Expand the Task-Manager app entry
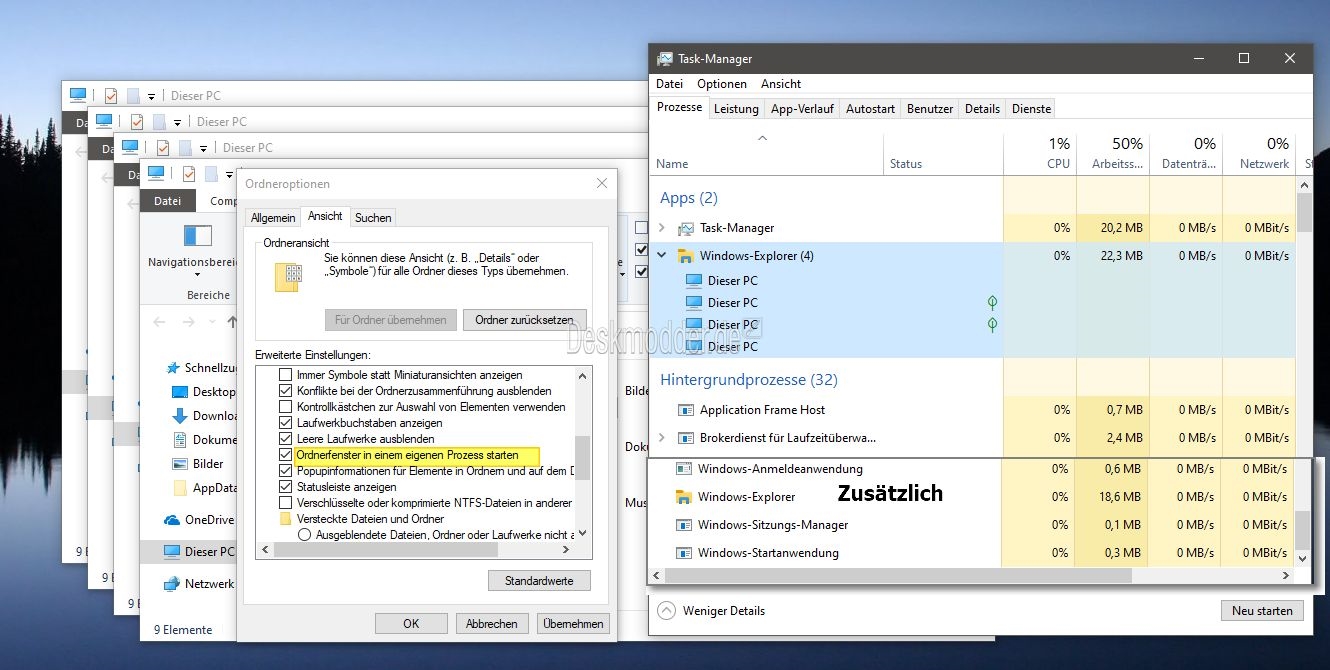 [x=662, y=228]
